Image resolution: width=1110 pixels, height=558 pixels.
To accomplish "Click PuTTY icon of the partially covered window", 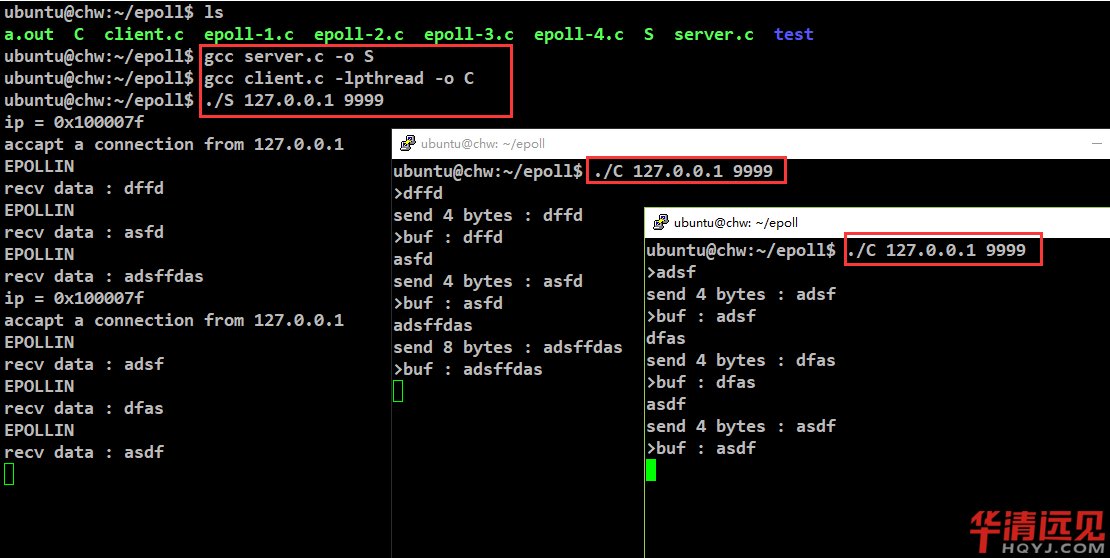I will click(x=407, y=143).
